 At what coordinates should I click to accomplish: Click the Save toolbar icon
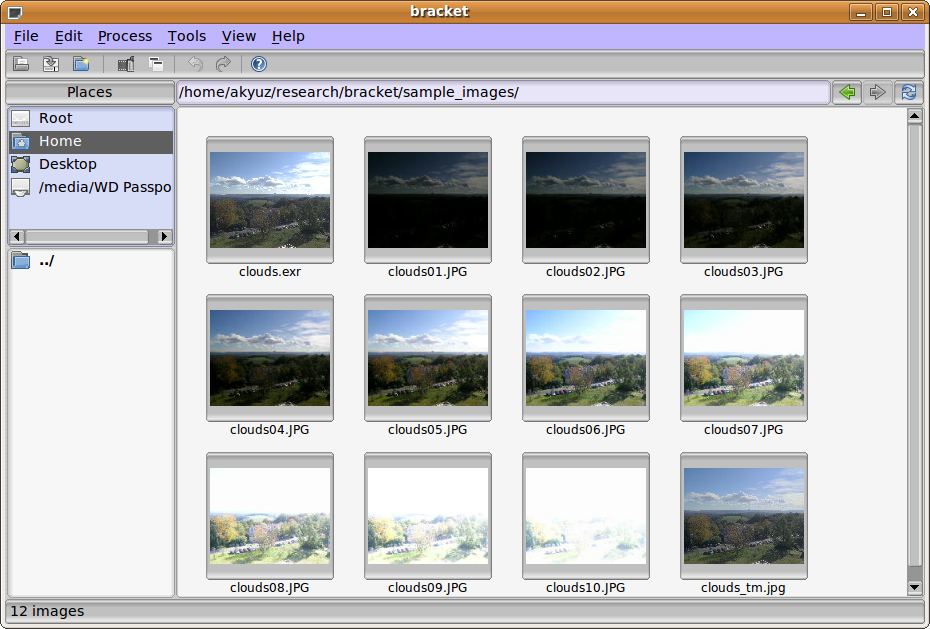click(51, 64)
